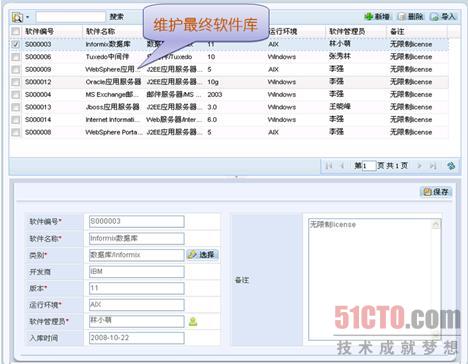
Task: Sort by 软件名称 column header
Action: point(101,32)
